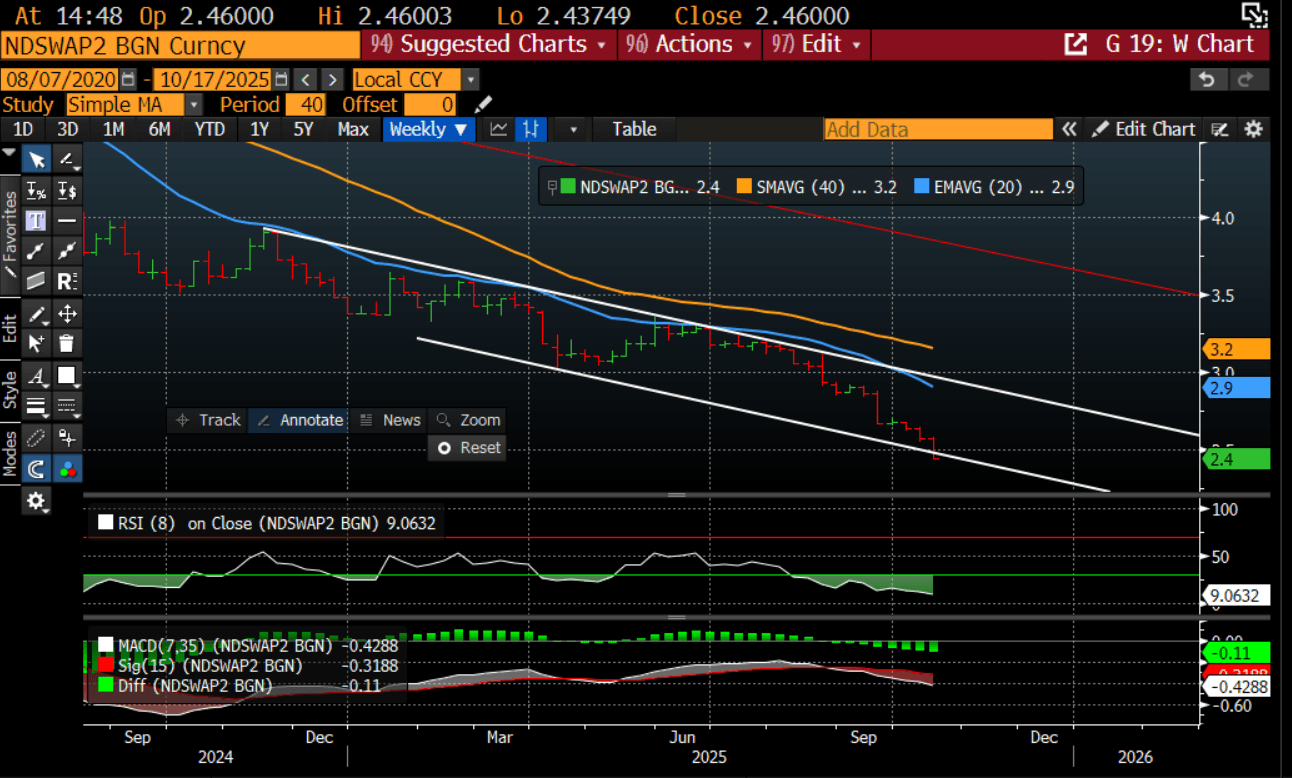
Task: Click the pop-out chart window icon
Action: coord(1076,44)
